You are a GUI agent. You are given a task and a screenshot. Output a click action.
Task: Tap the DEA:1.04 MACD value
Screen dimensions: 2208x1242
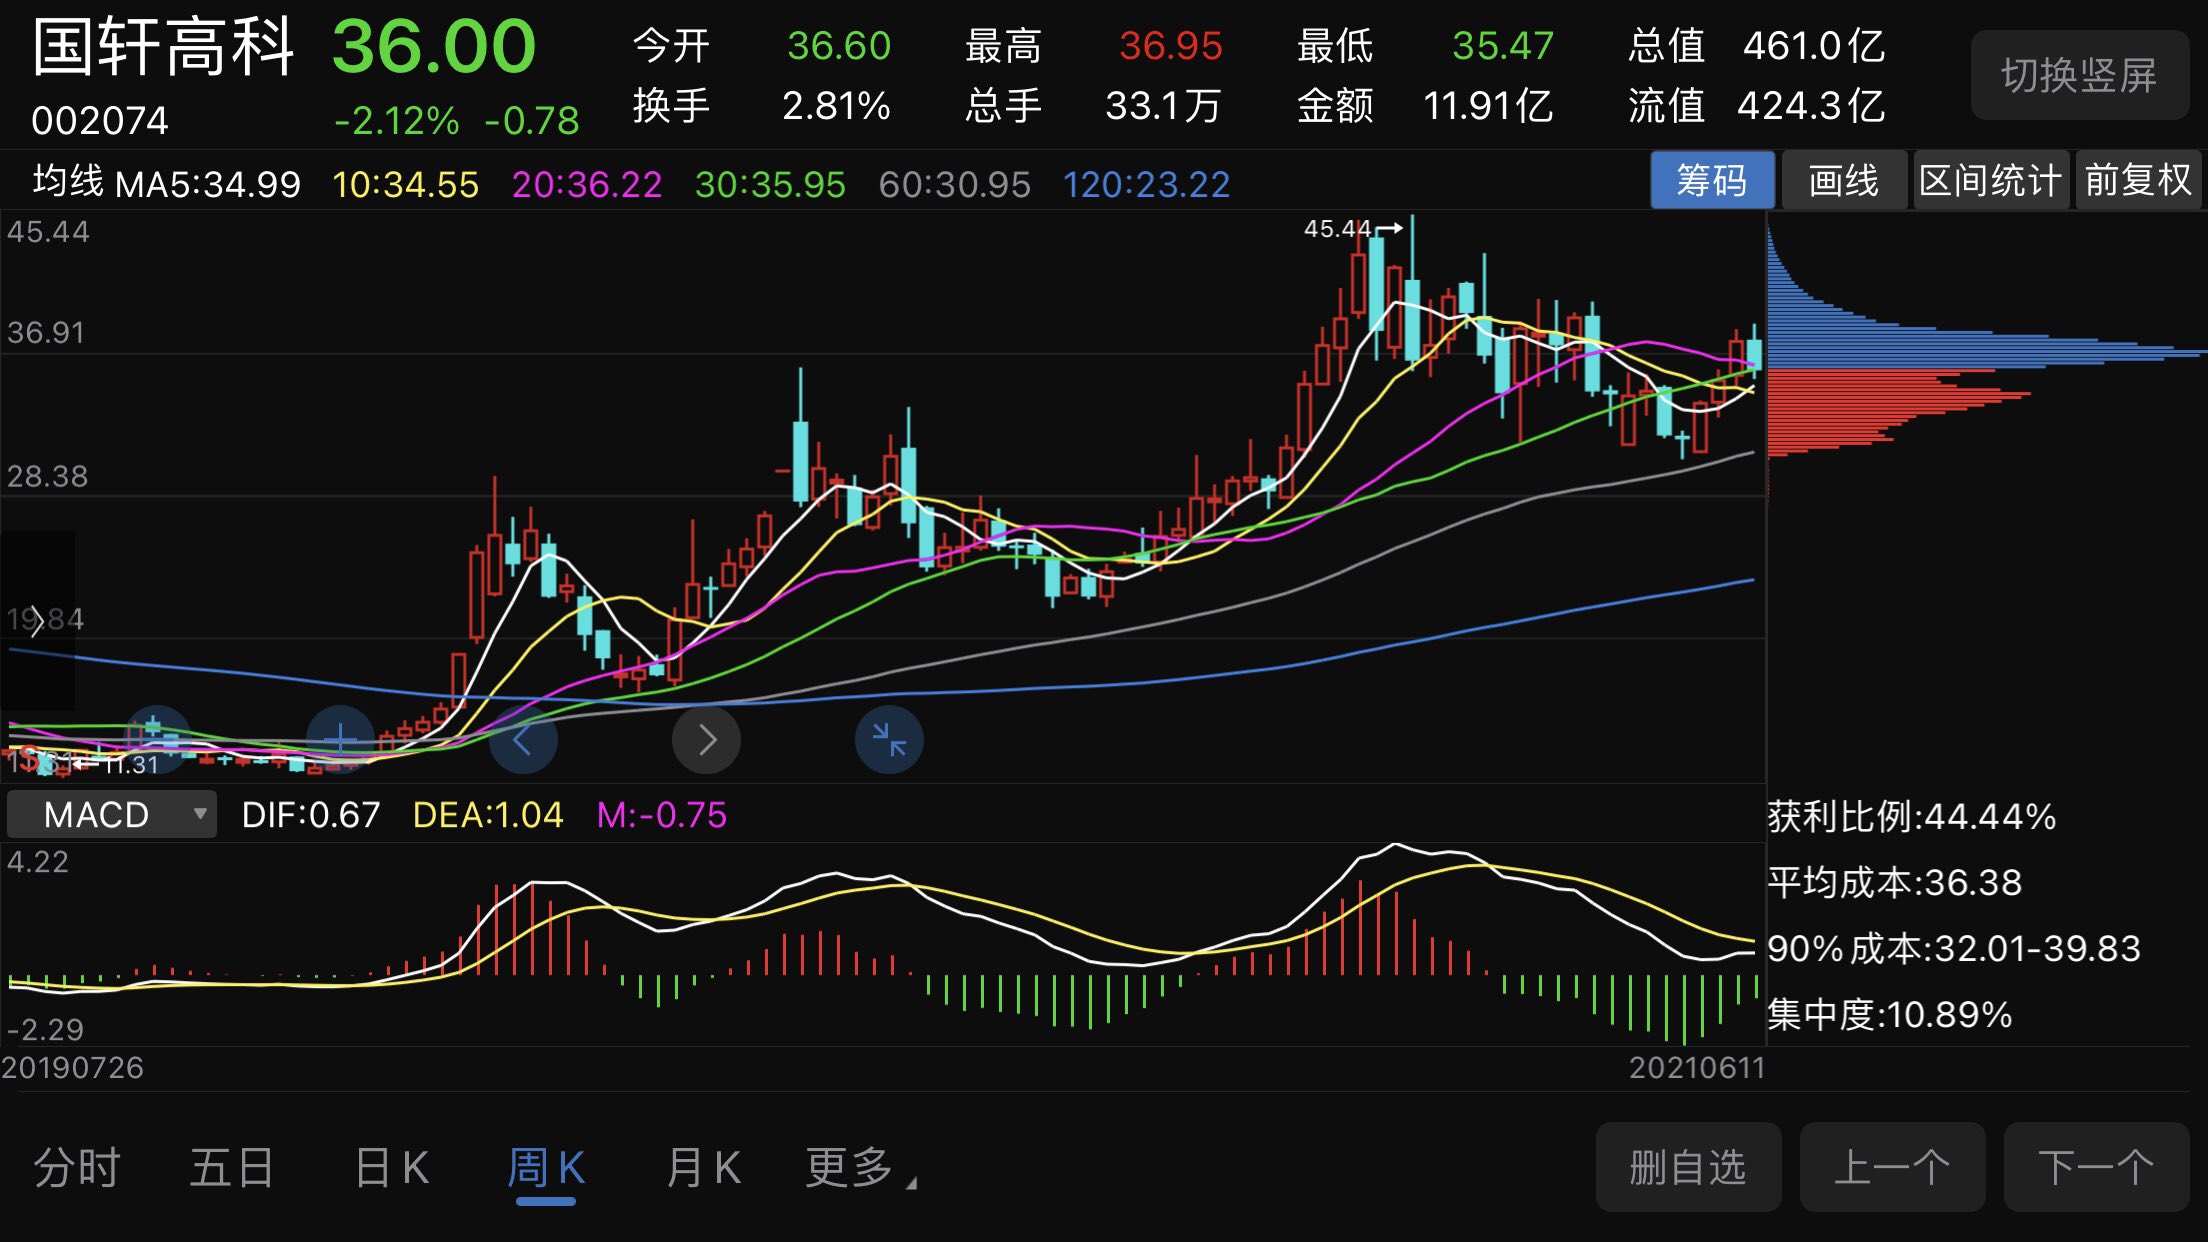pyautogui.click(x=488, y=815)
